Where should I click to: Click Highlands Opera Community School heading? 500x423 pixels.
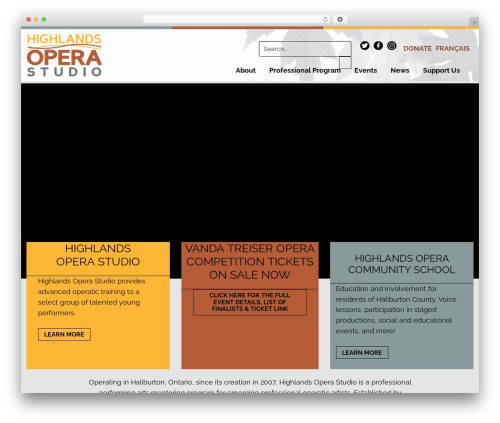coord(402,264)
